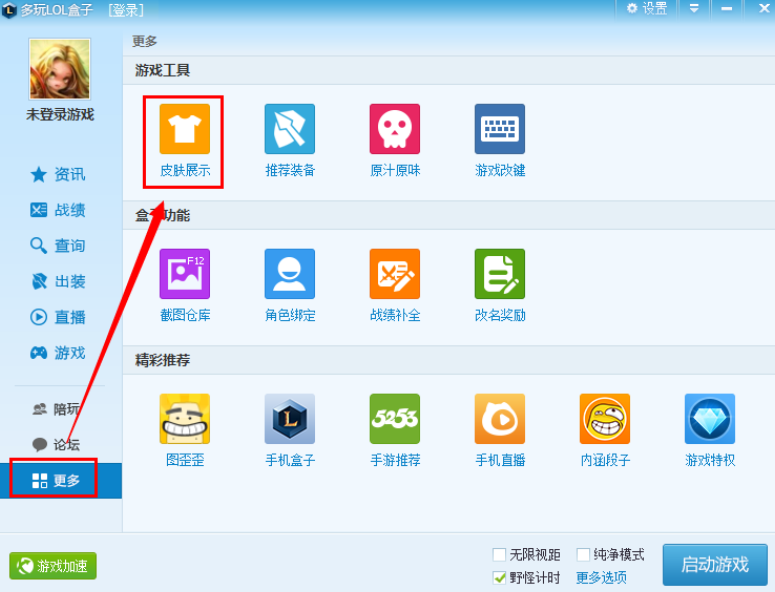The image size is (775, 592).
Task: Open the 更多选项 more options link
Action: [601, 577]
